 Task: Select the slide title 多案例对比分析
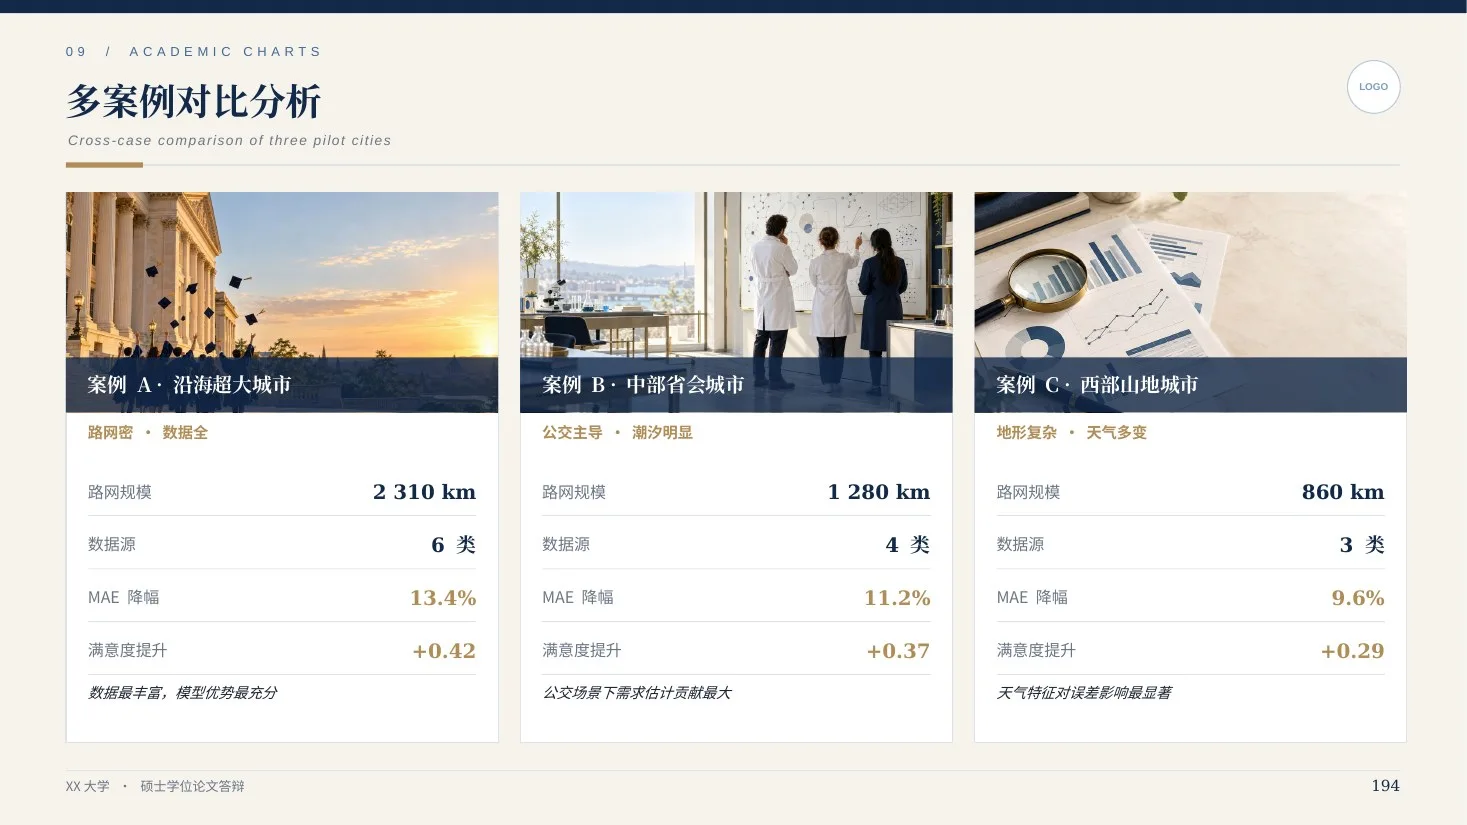[194, 101]
